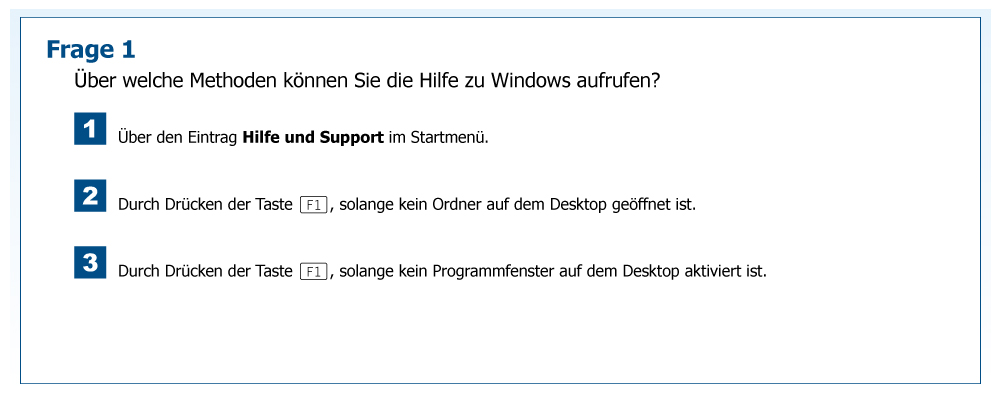Click the "Frage 1" heading
The image size is (1000, 400).
point(90,49)
